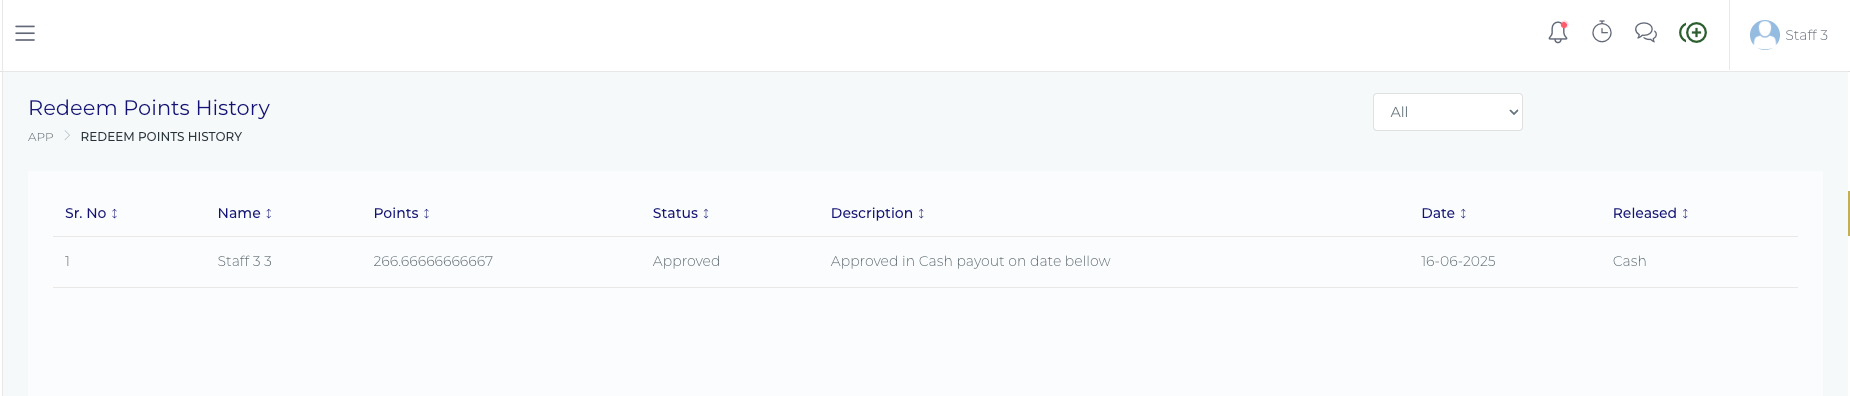This screenshot has height=396, width=1850.
Task: Open the All status filter dropdown
Action: (1448, 112)
